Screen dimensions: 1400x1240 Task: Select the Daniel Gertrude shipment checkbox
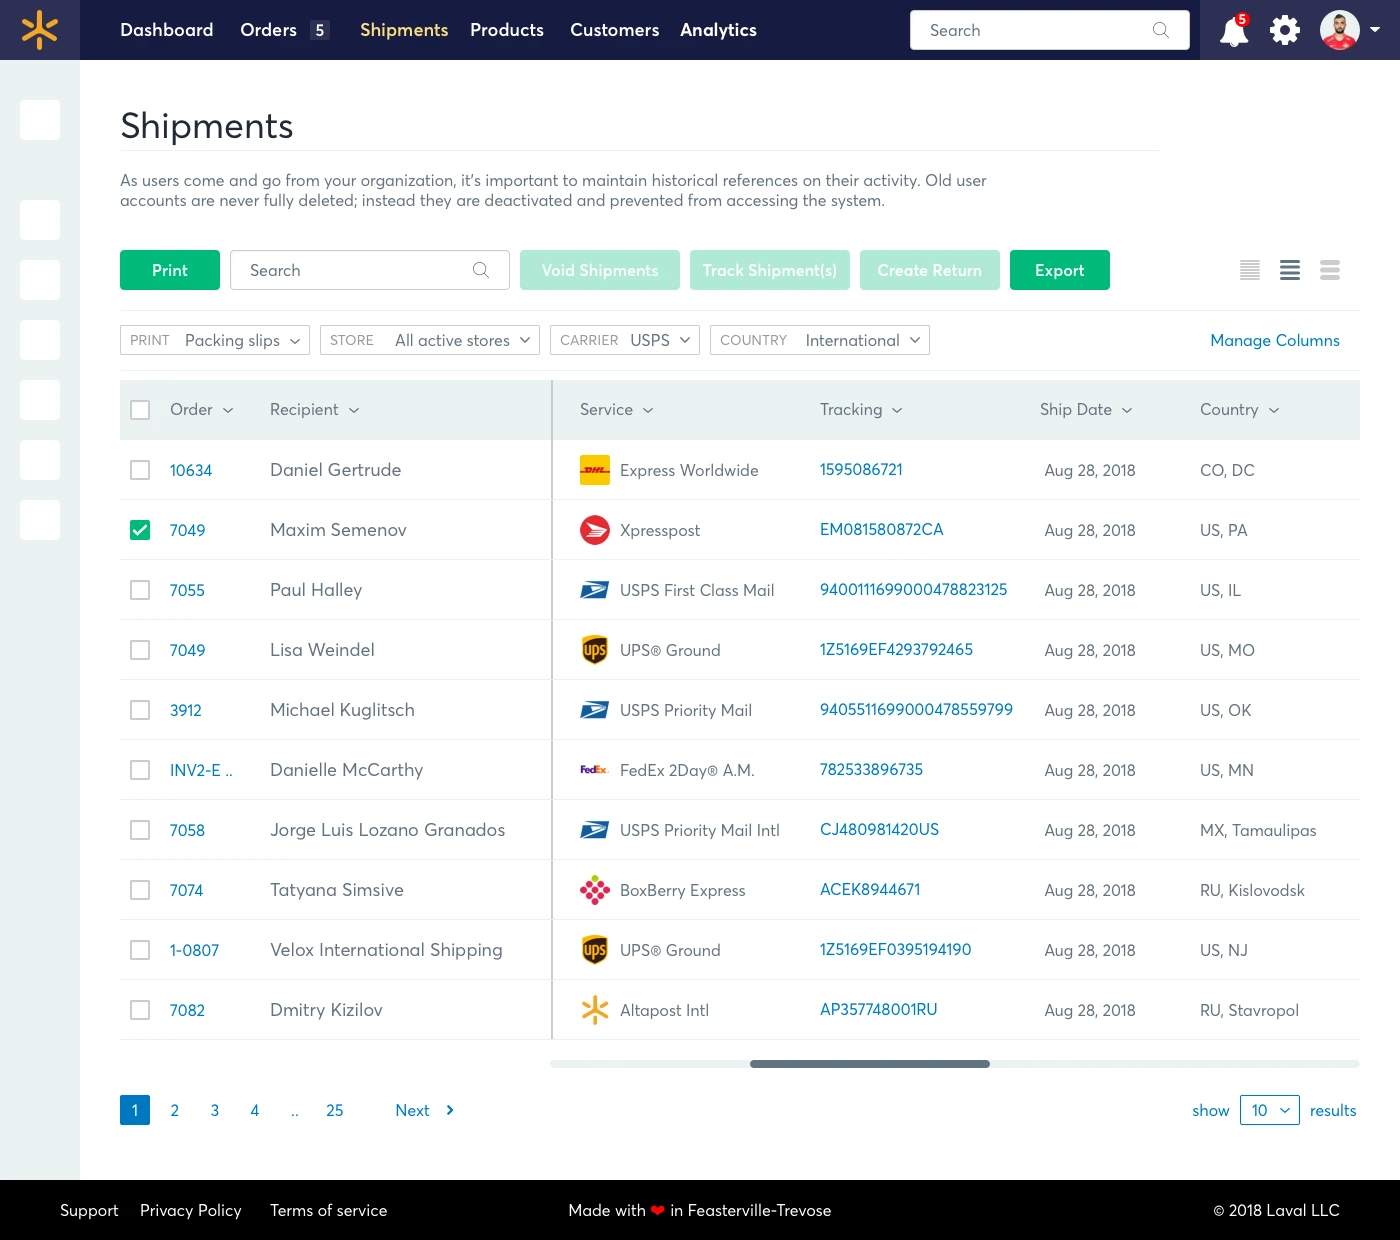point(140,470)
